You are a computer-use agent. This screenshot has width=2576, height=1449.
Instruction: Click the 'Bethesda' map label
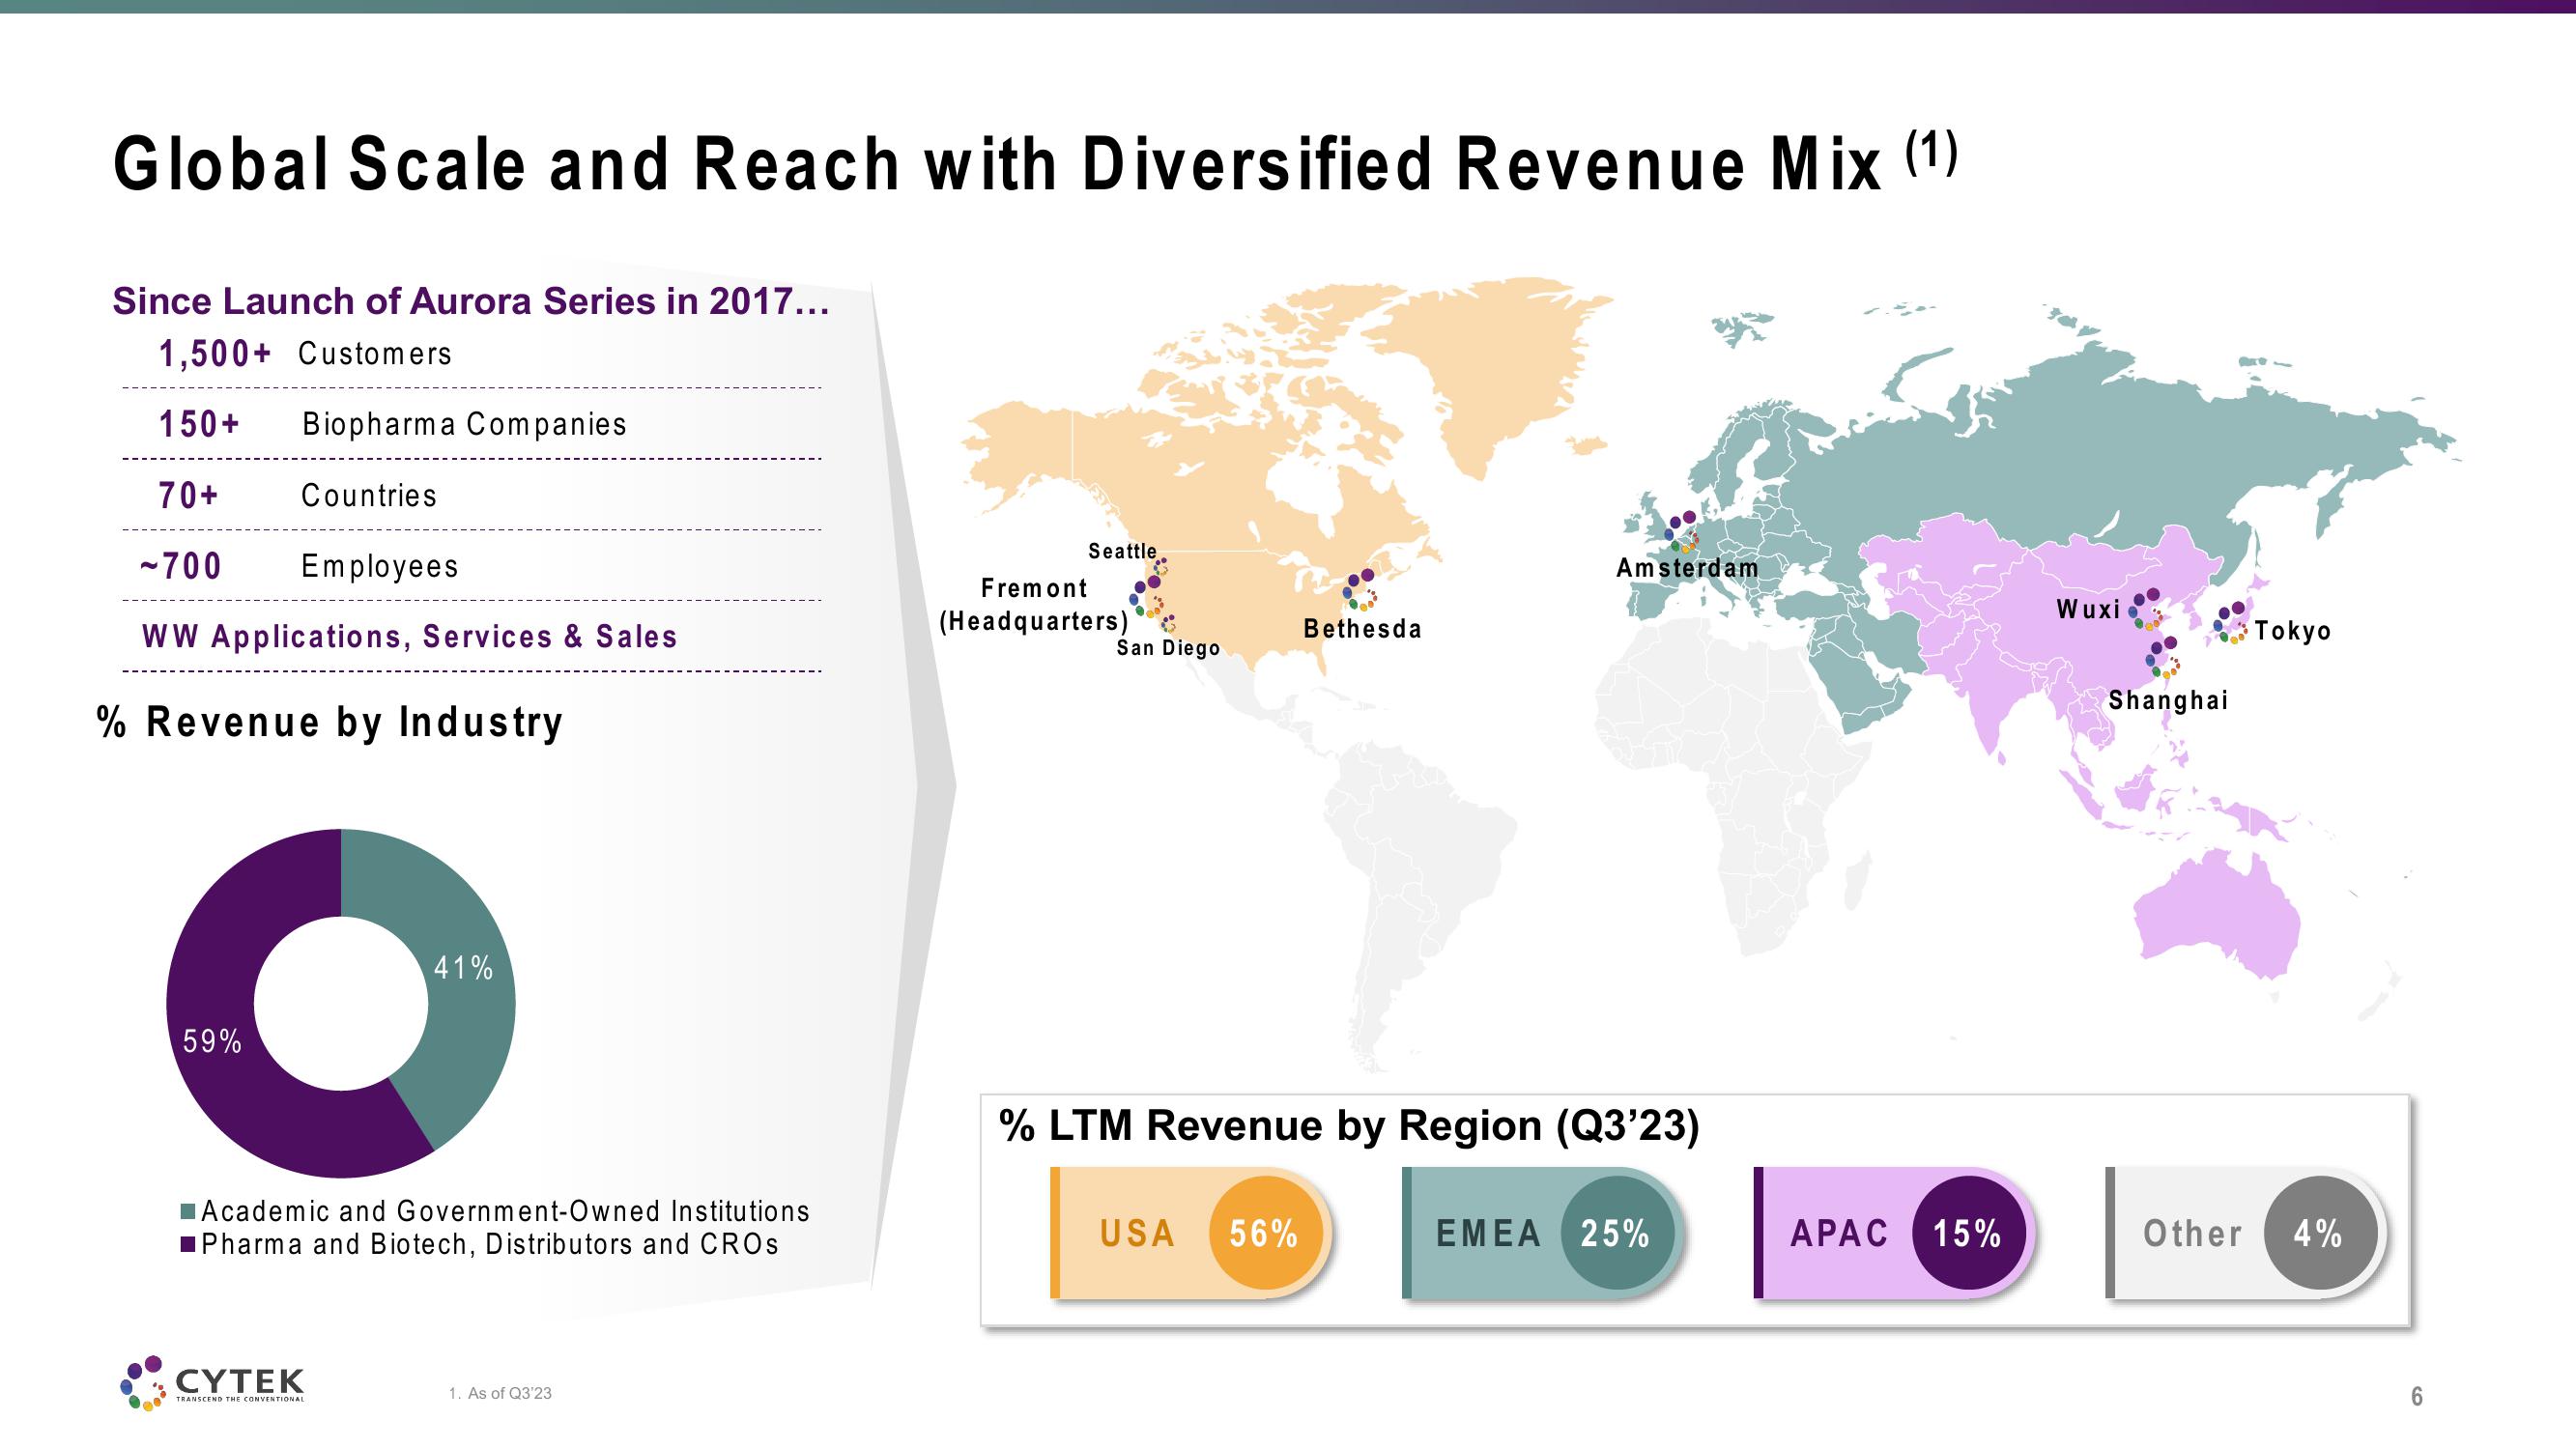pos(1362,629)
